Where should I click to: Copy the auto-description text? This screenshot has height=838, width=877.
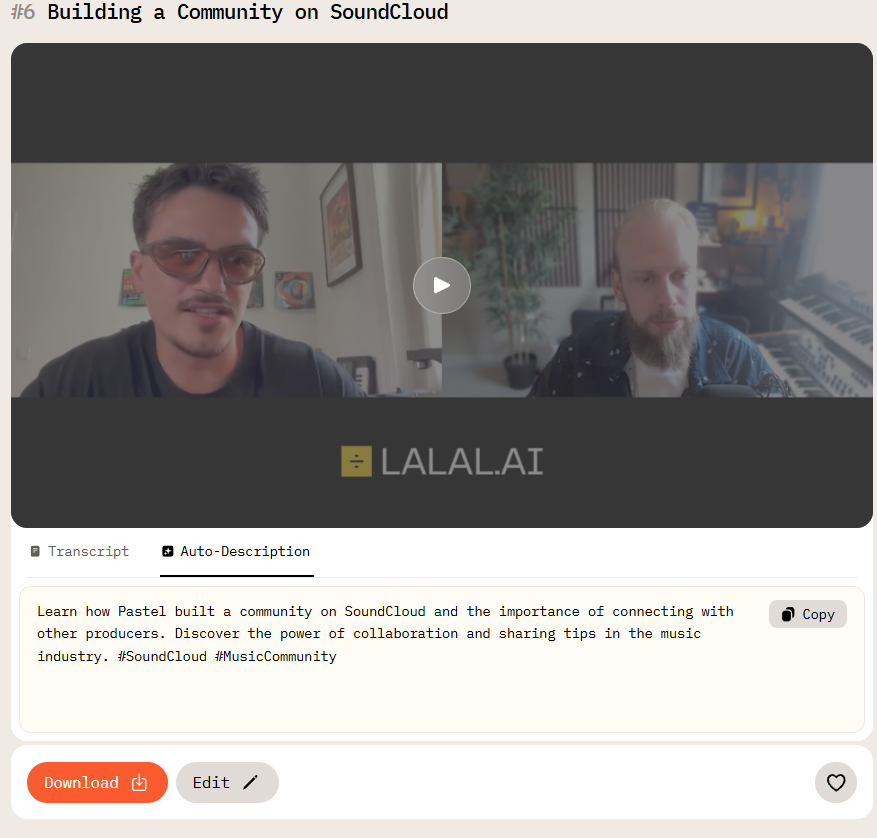coord(808,614)
